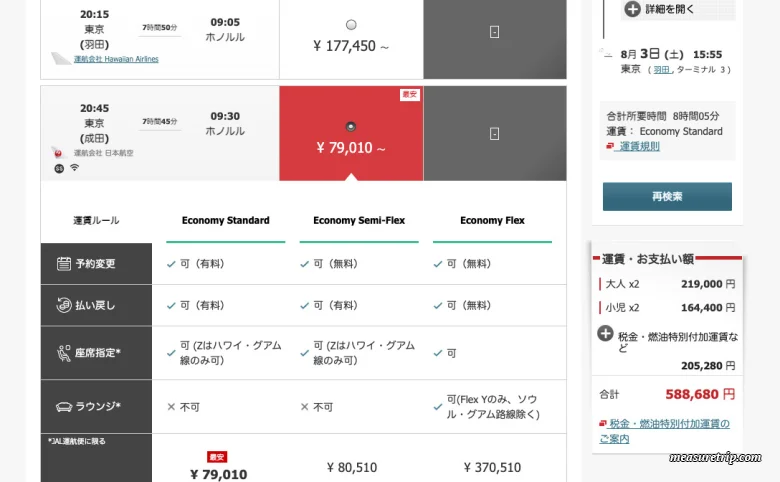The width and height of the screenshot is (780, 482).
Task: Click the 再検索 search again button
Action: click(x=667, y=196)
